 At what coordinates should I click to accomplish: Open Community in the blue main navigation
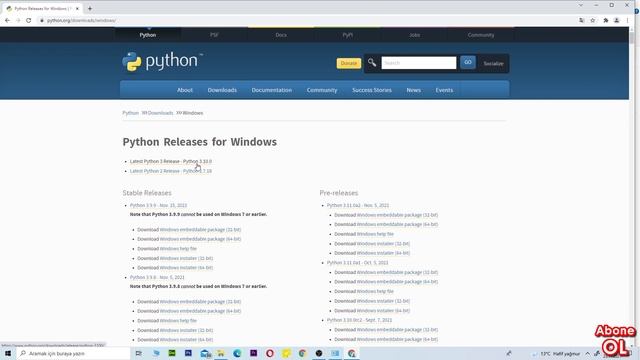(x=322, y=90)
